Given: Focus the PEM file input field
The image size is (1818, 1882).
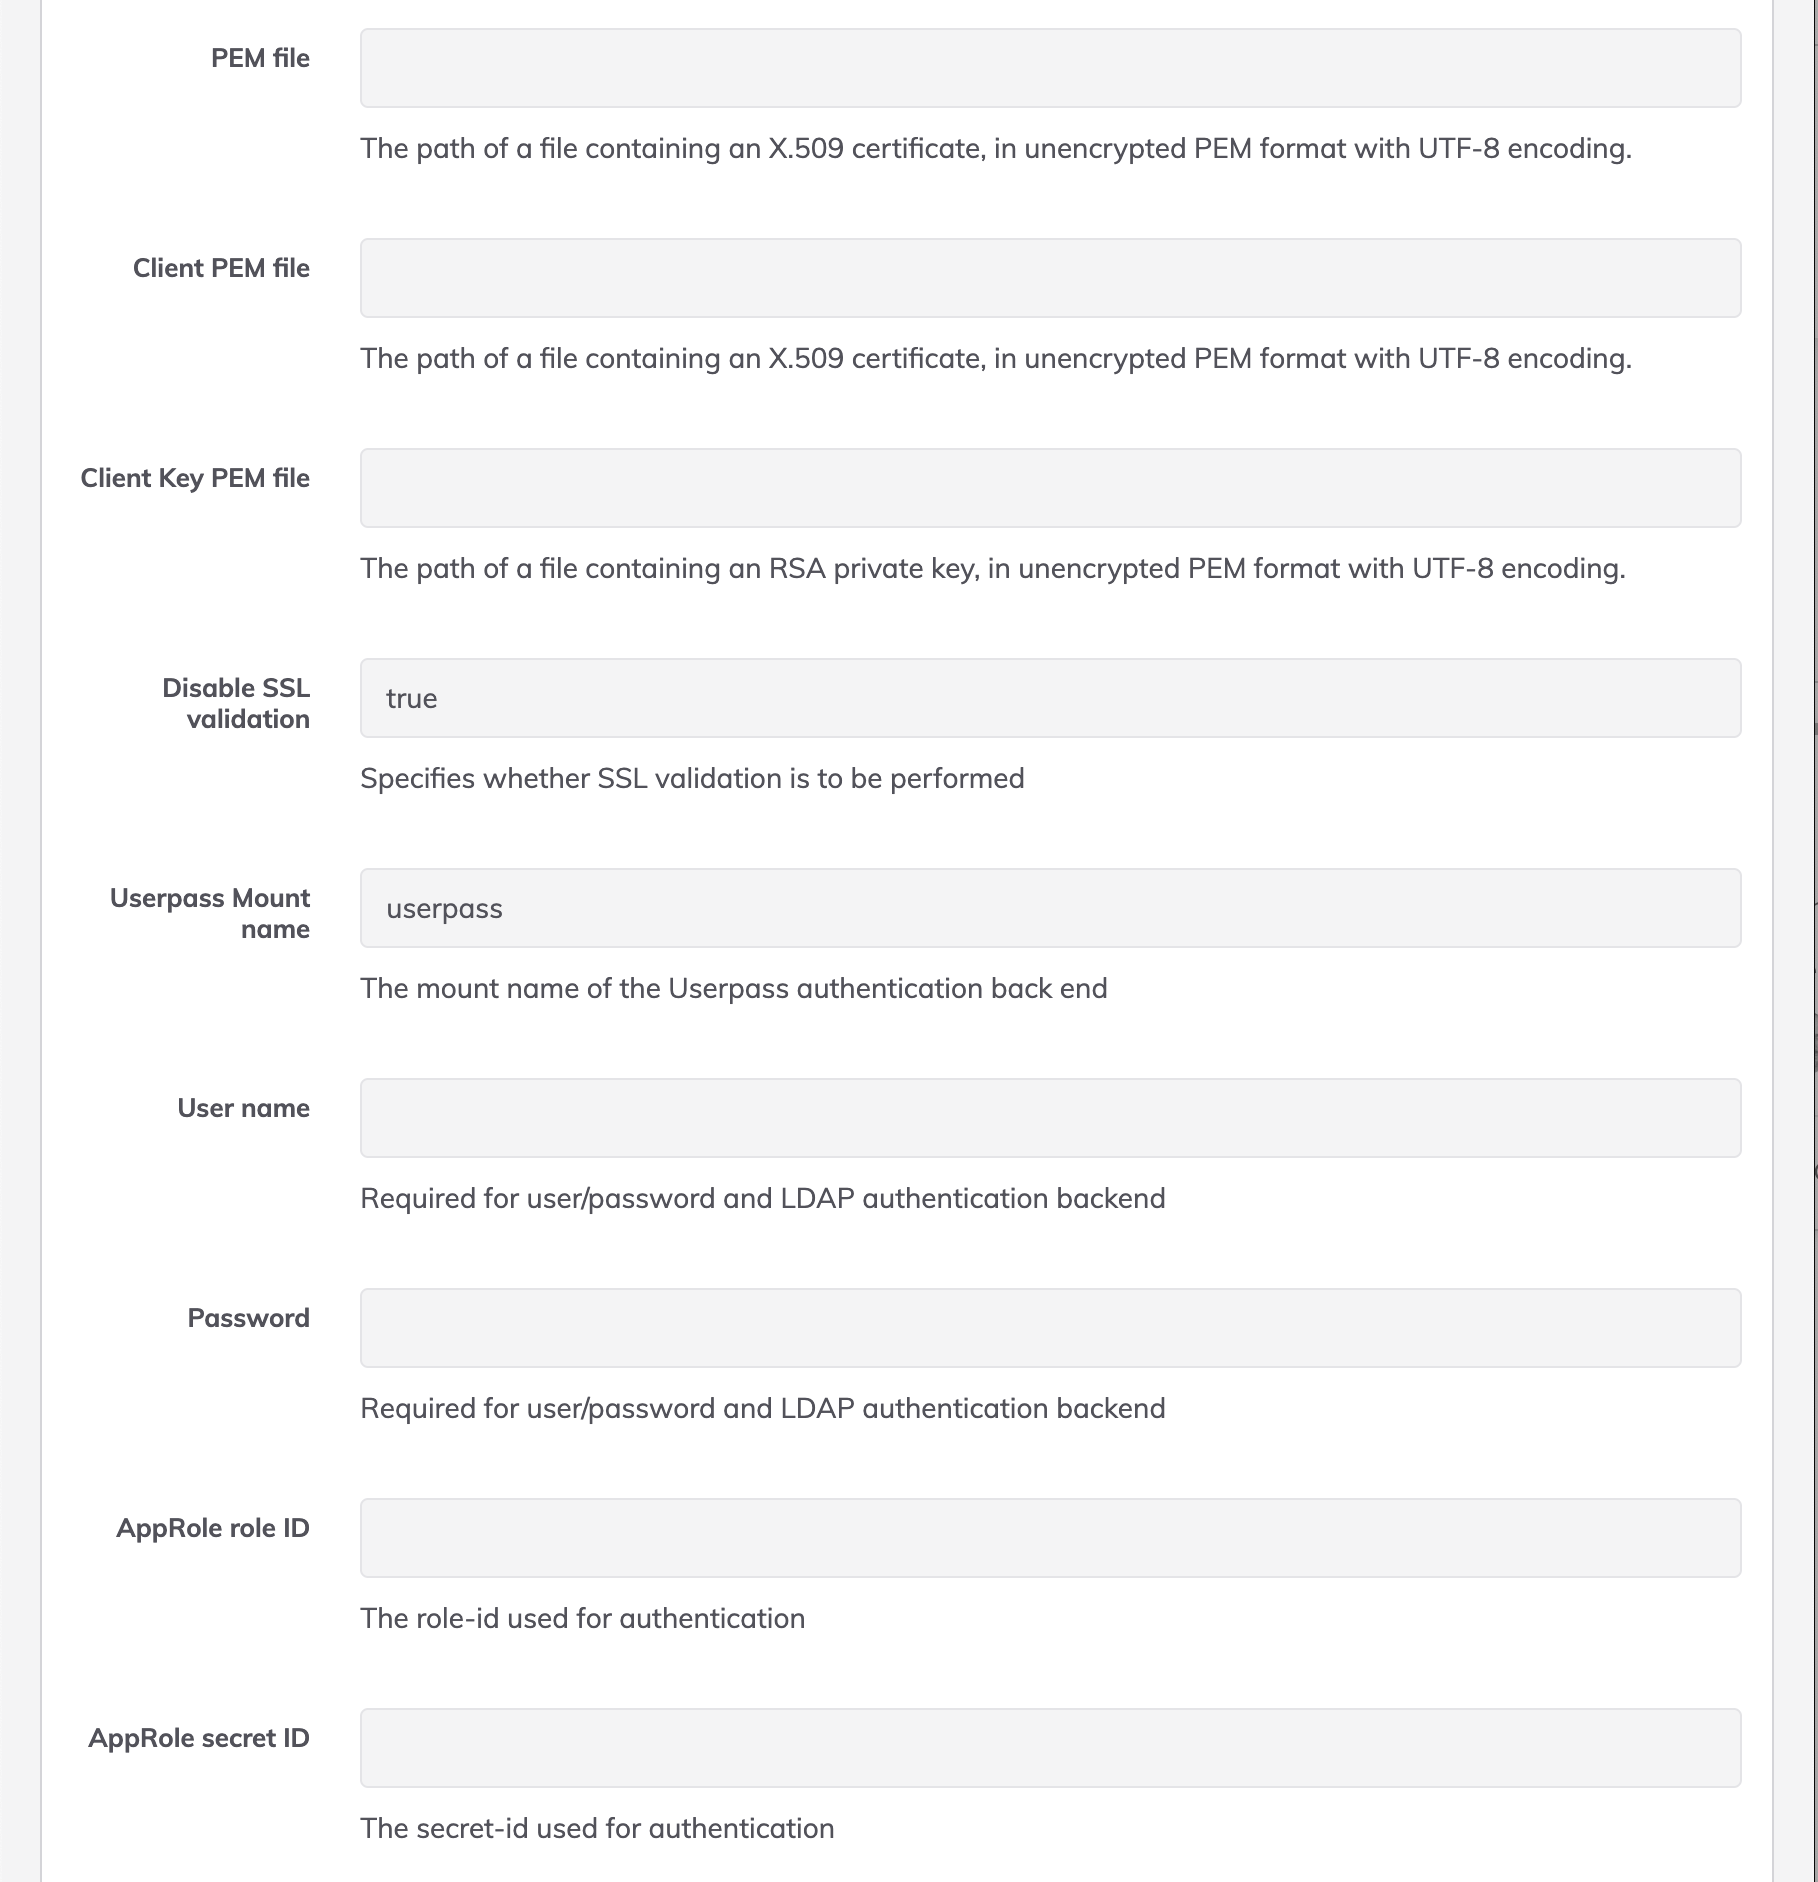Looking at the screenshot, I should (1050, 68).
